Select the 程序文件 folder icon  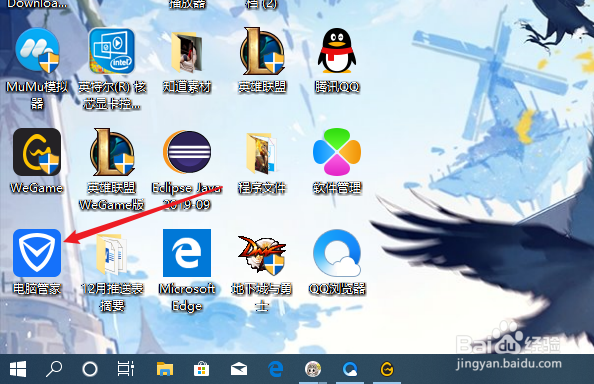[x=261, y=153]
